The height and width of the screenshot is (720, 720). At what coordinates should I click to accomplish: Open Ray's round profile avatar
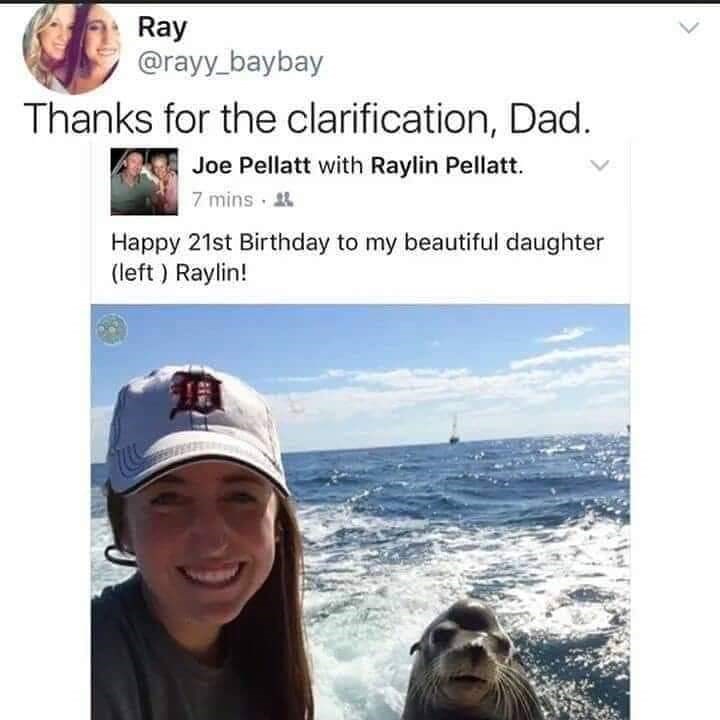point(72,47)
